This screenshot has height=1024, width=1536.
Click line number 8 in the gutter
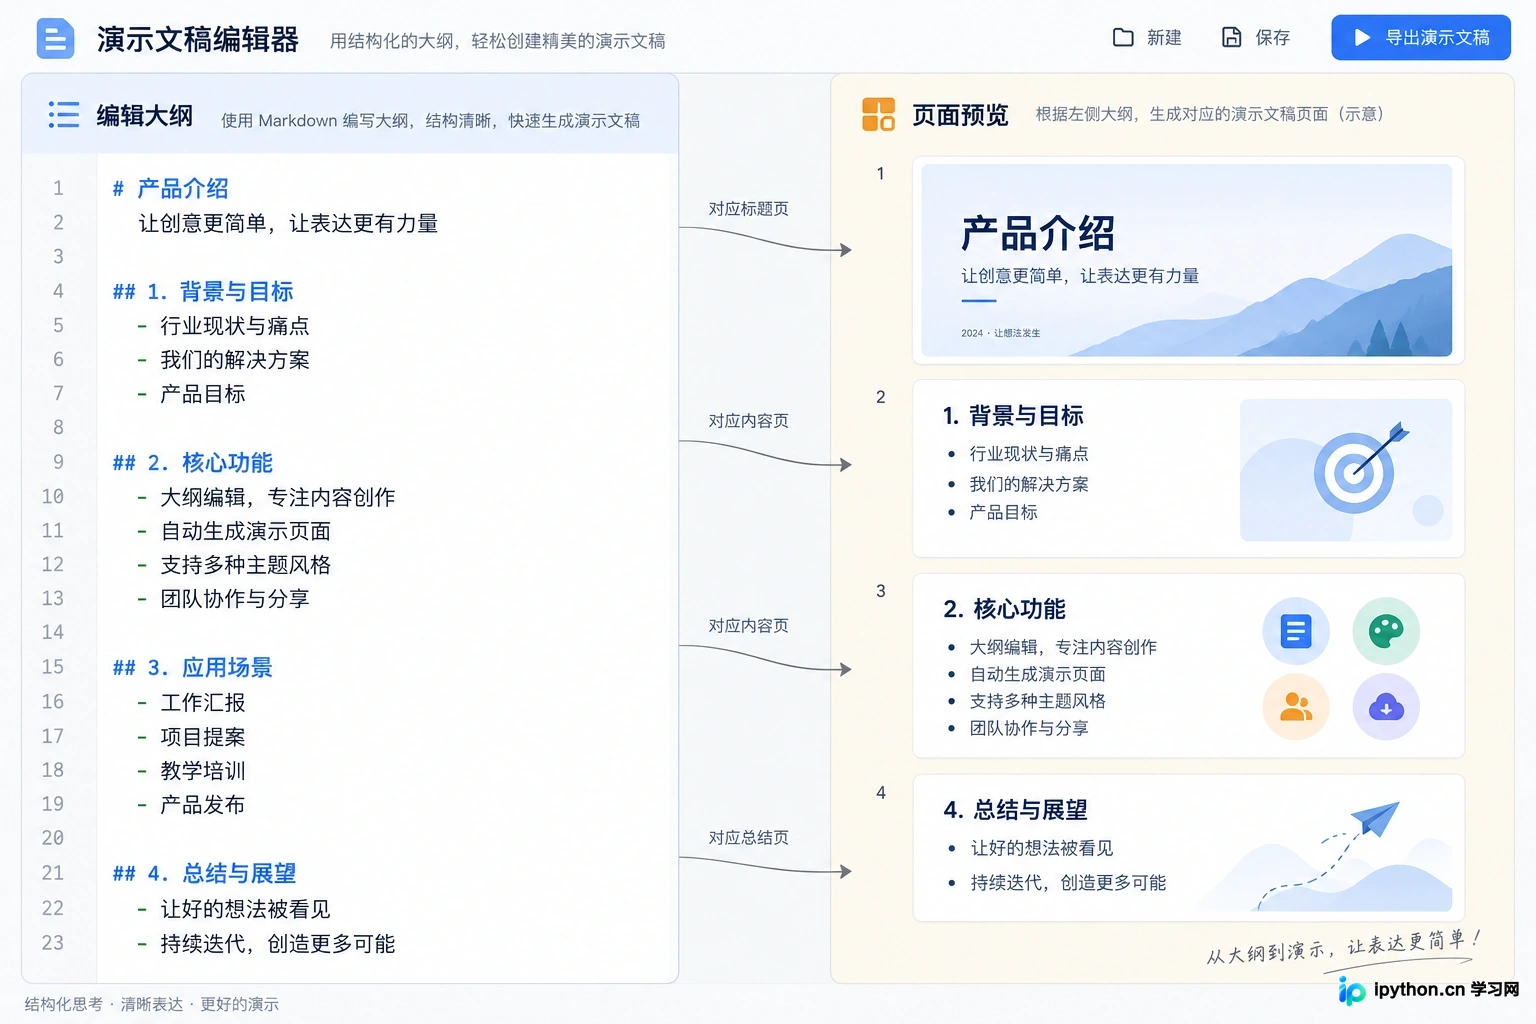(58, 428)
